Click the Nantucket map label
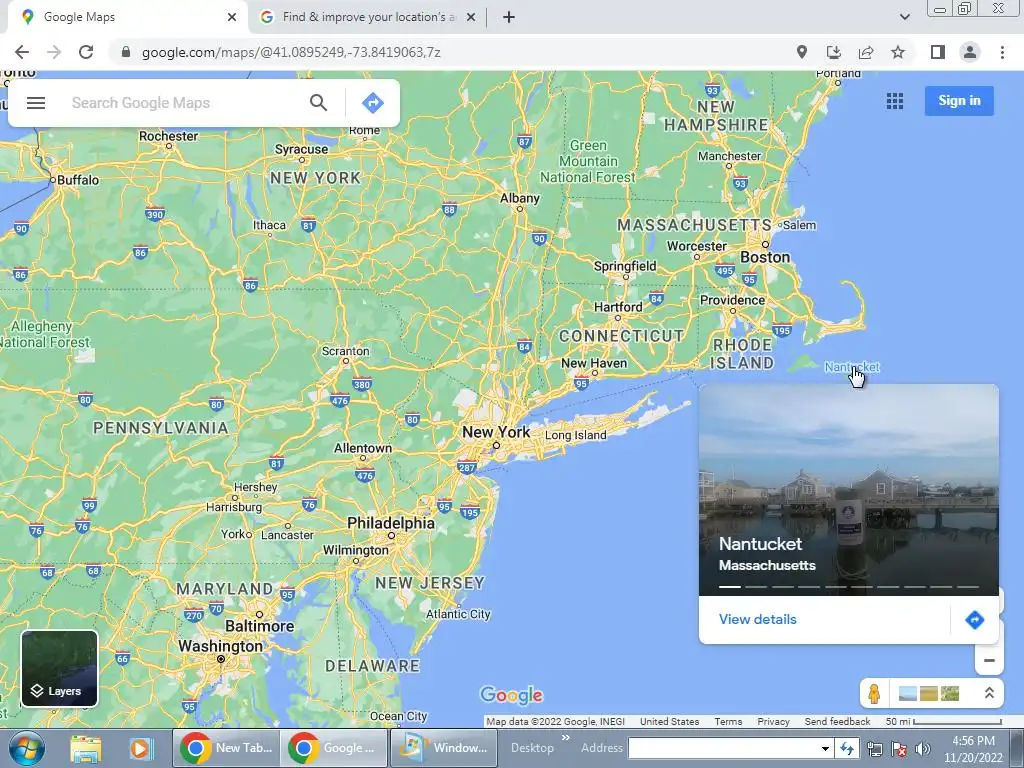Screen dimensions: 1024x768 (852, 367)
